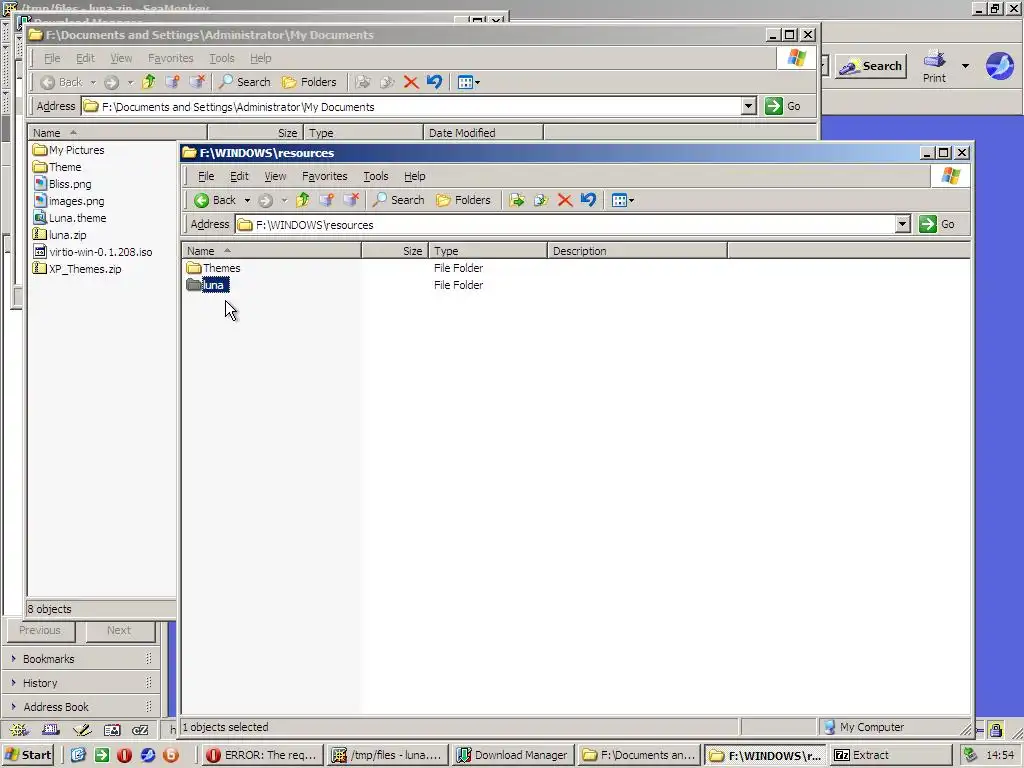The image size is (1024, 768).
Task: Open Favorites menu in My Documents window
Action: [x=170, y=58]
